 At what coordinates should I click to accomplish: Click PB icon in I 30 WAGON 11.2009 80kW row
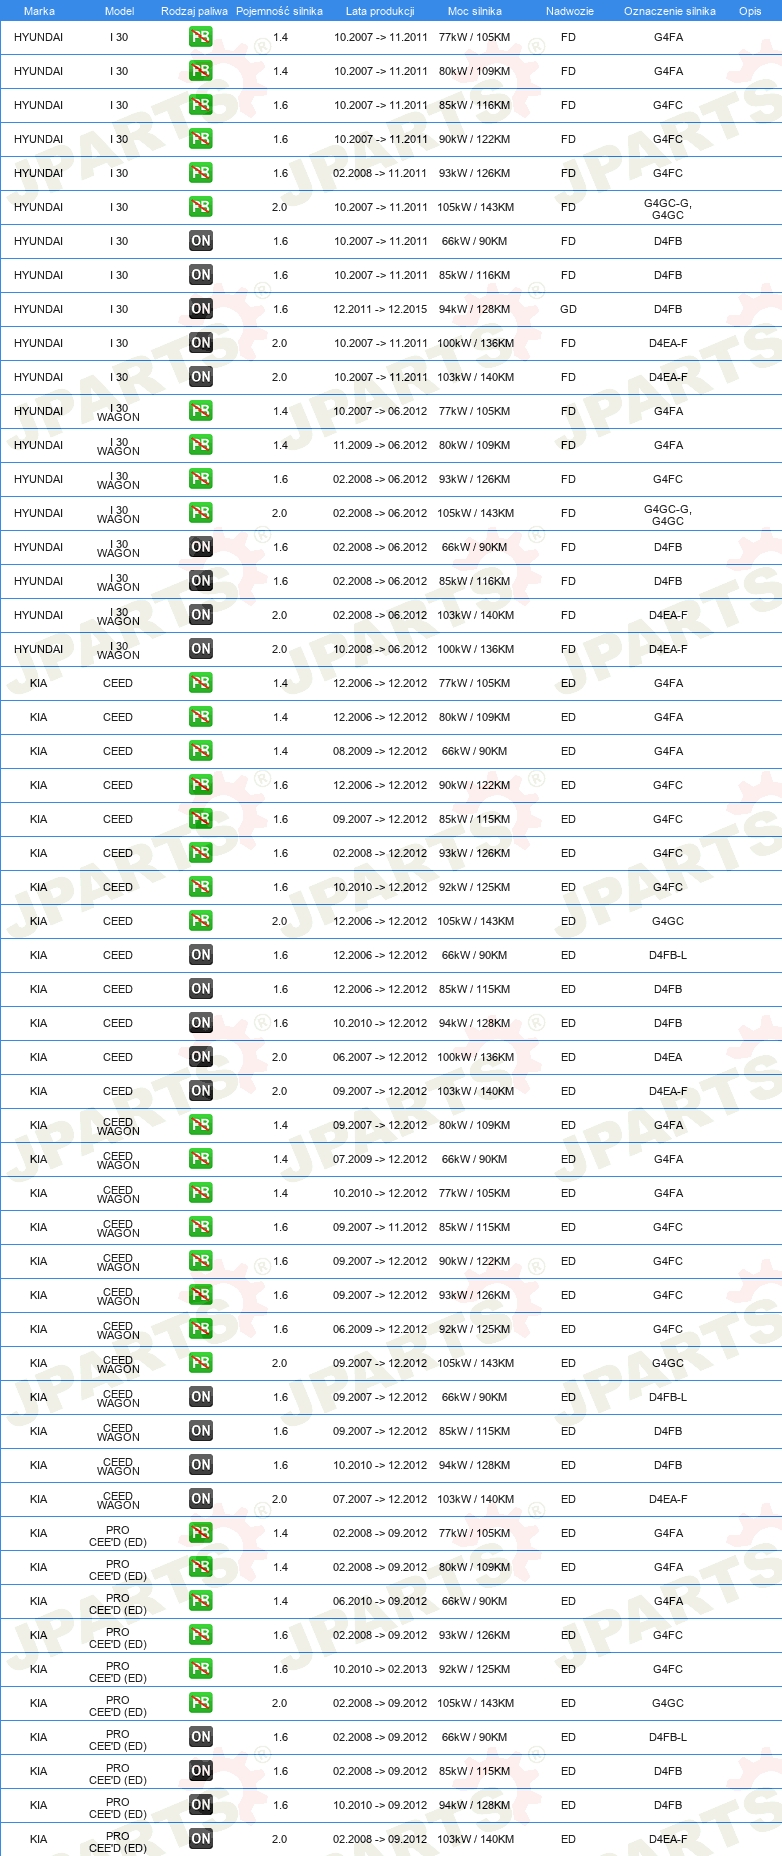point(201,445)
